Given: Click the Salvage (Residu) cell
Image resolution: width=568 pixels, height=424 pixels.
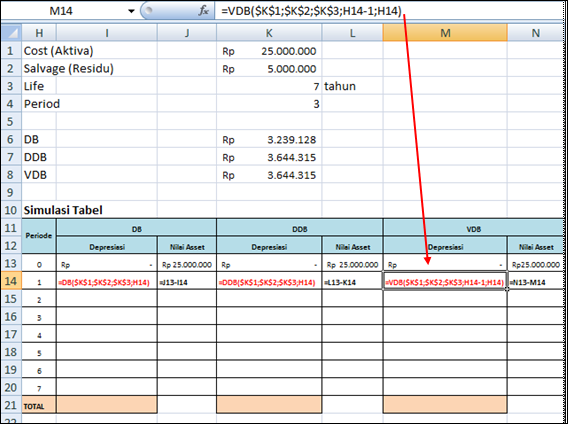Looking at the screenshot, I should [x=68, y=68].
